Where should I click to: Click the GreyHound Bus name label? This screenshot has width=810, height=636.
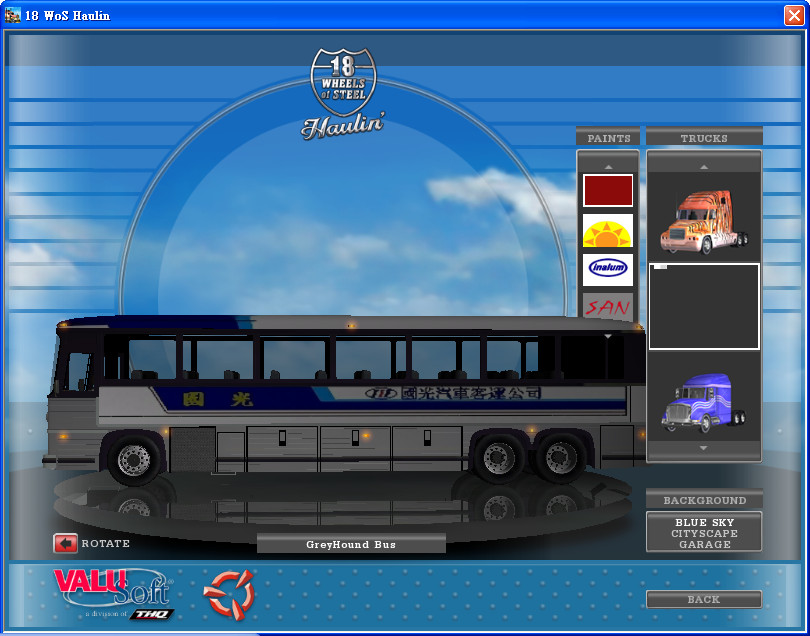351,544
